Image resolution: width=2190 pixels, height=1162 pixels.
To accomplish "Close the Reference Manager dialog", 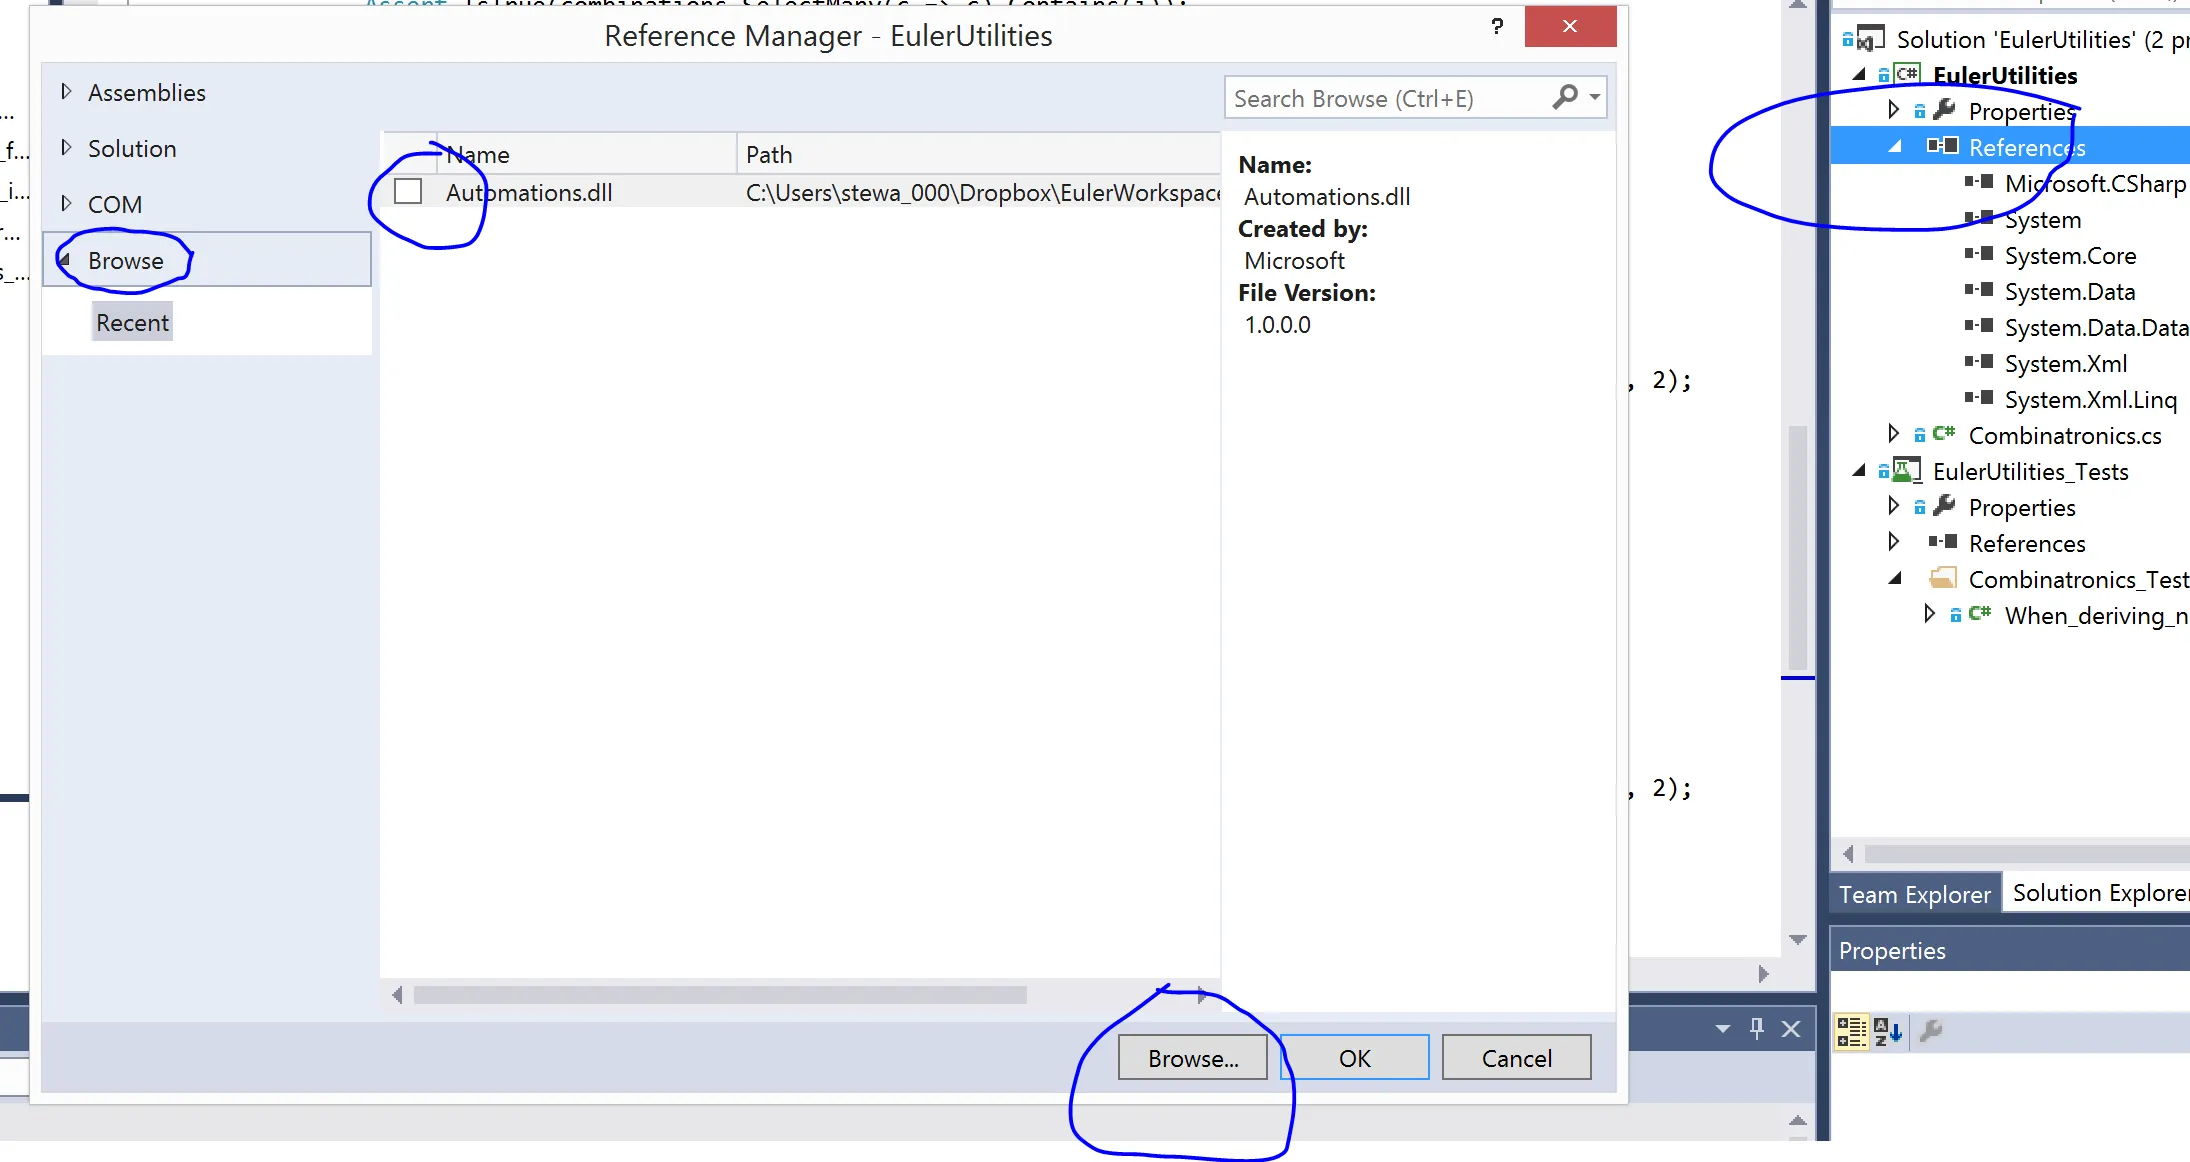I will [x=1570, y=26].
